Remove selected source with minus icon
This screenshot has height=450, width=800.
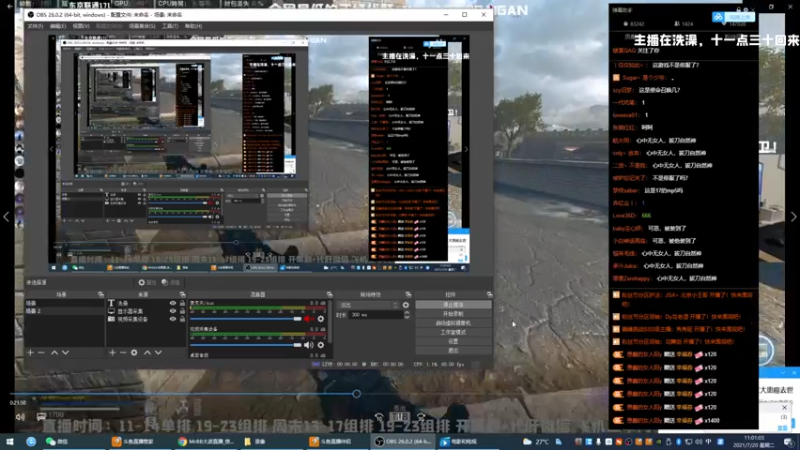click(123, 353)
